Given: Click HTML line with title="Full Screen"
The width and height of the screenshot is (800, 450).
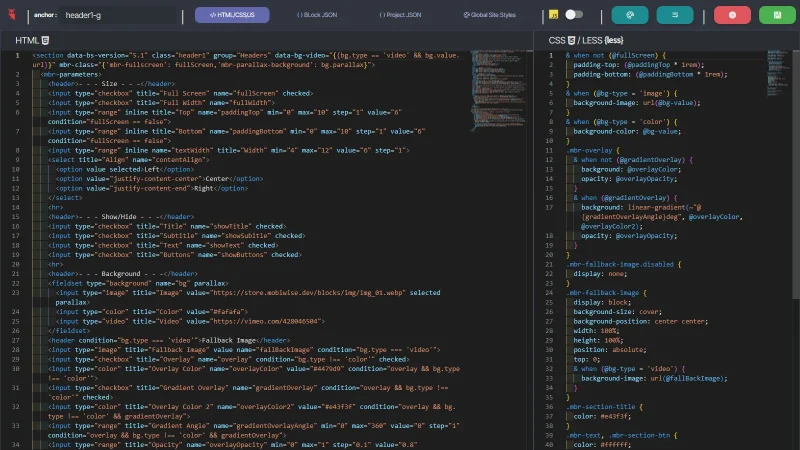Looking at the screenshot, I should click(x=181, y=93).
